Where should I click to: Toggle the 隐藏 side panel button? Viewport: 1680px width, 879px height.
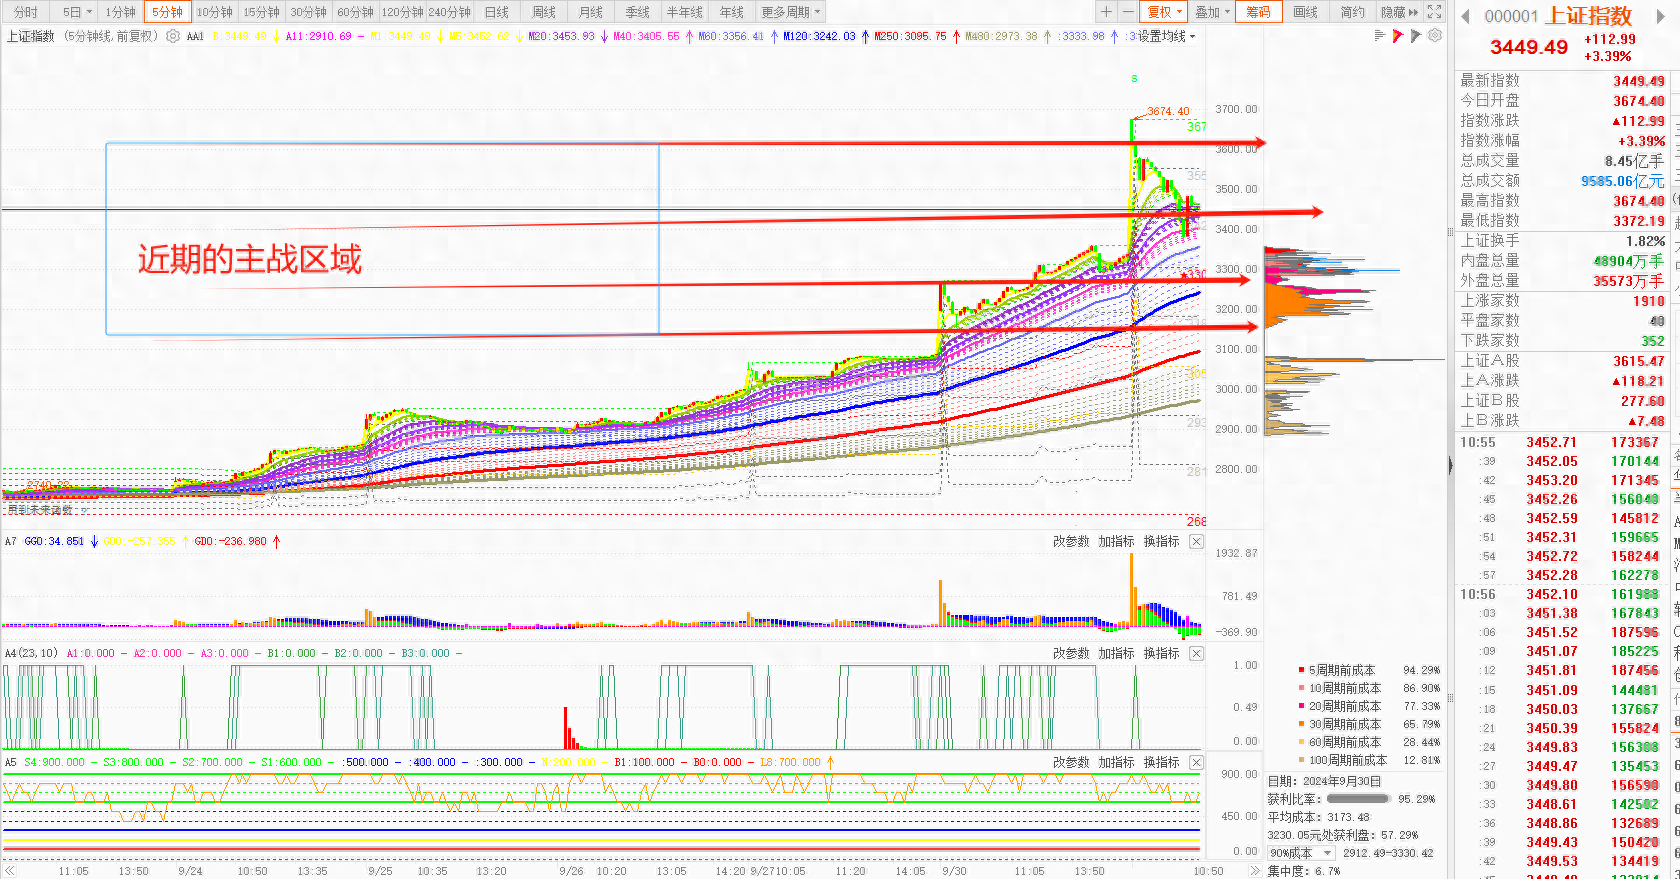(x=1399, y=12)
